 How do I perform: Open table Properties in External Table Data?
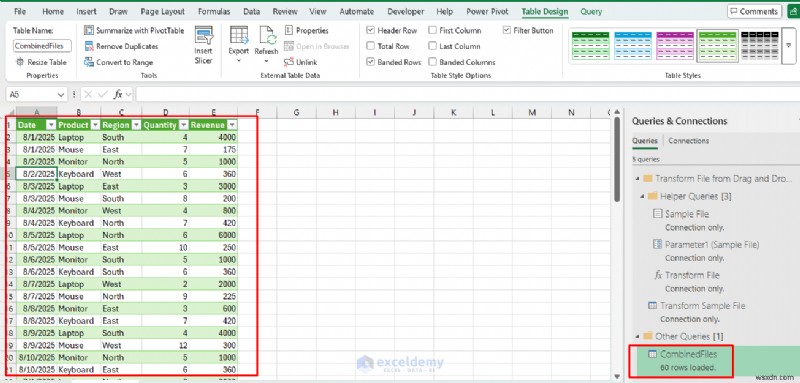coord(307,31)
